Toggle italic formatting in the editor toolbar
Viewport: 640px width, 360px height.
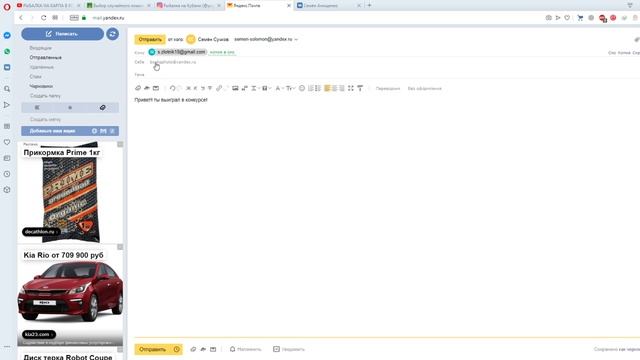[195, 88]
